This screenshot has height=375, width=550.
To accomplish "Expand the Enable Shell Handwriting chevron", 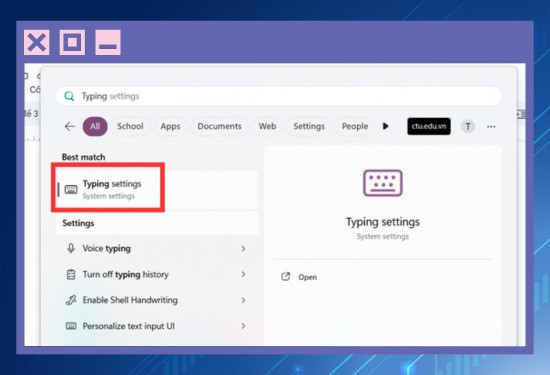I will pyautogui.click(x=243, y=300).
